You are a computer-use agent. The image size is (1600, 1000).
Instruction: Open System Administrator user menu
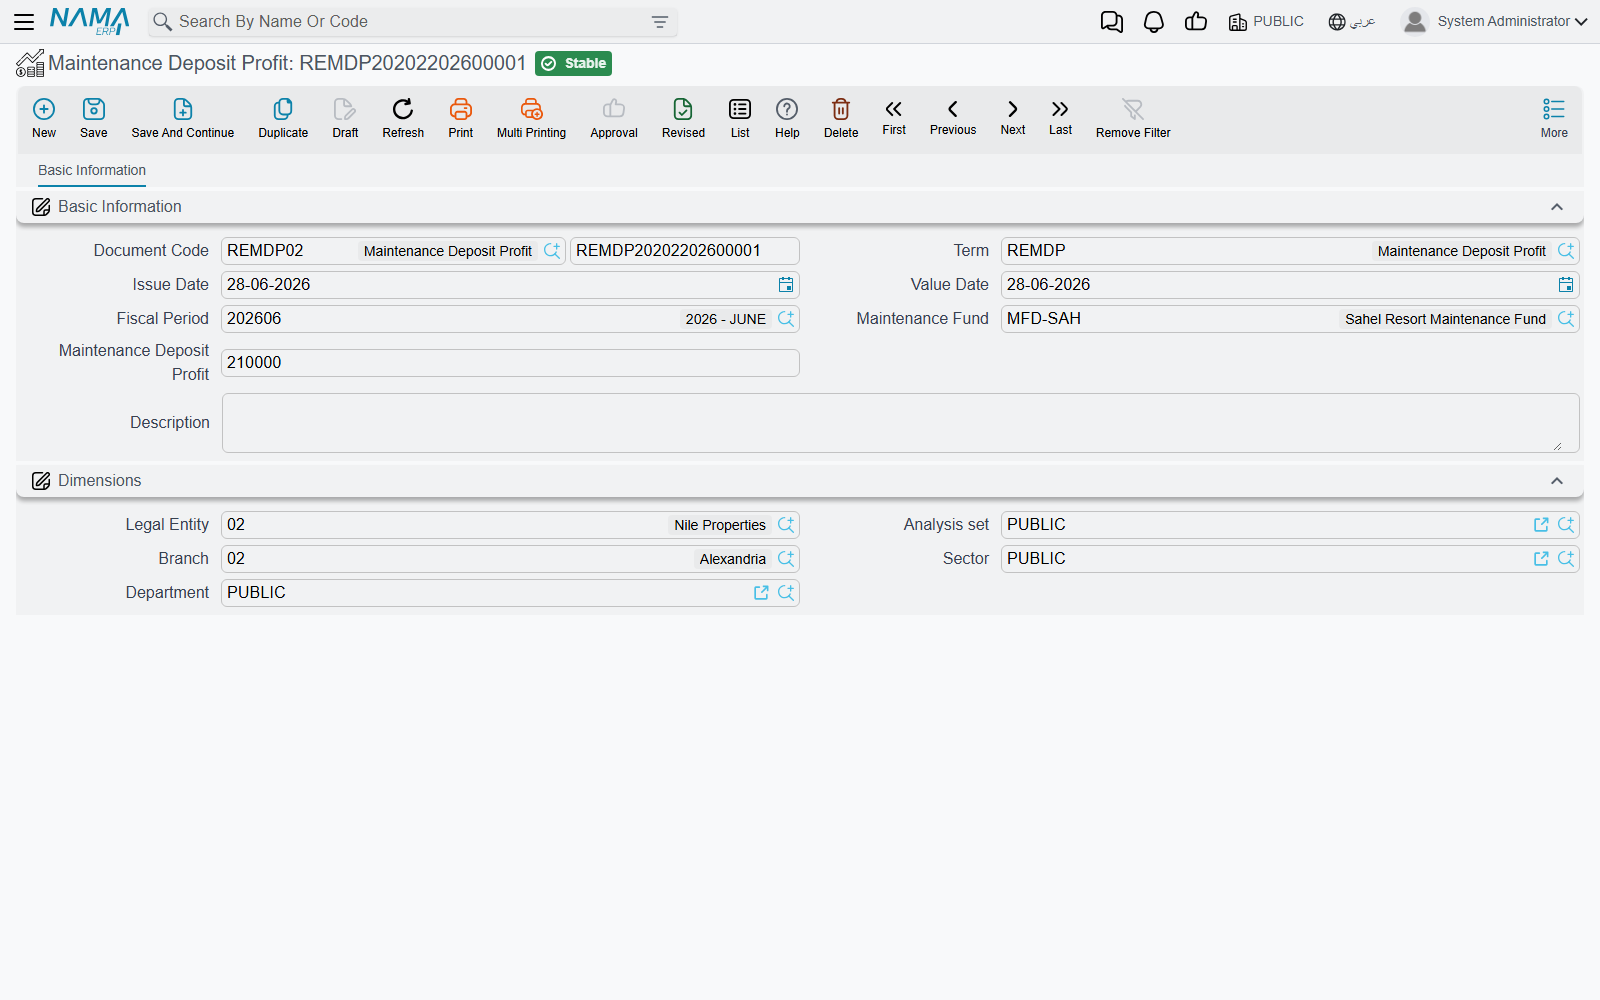point(1495,22)
